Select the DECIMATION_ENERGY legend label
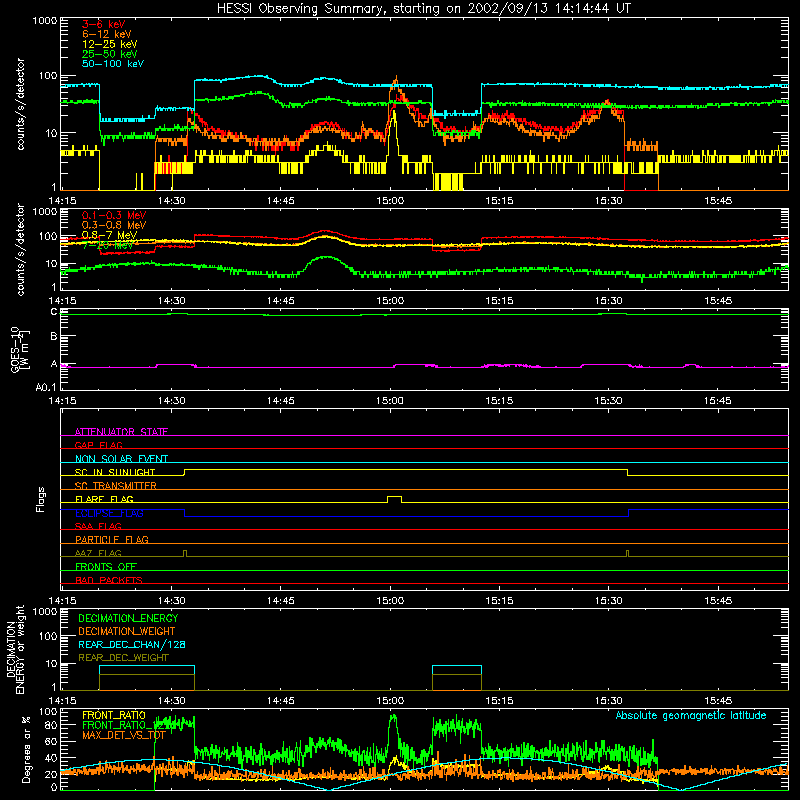The width and height of the screenshot is (800, 800). (128, 618)
